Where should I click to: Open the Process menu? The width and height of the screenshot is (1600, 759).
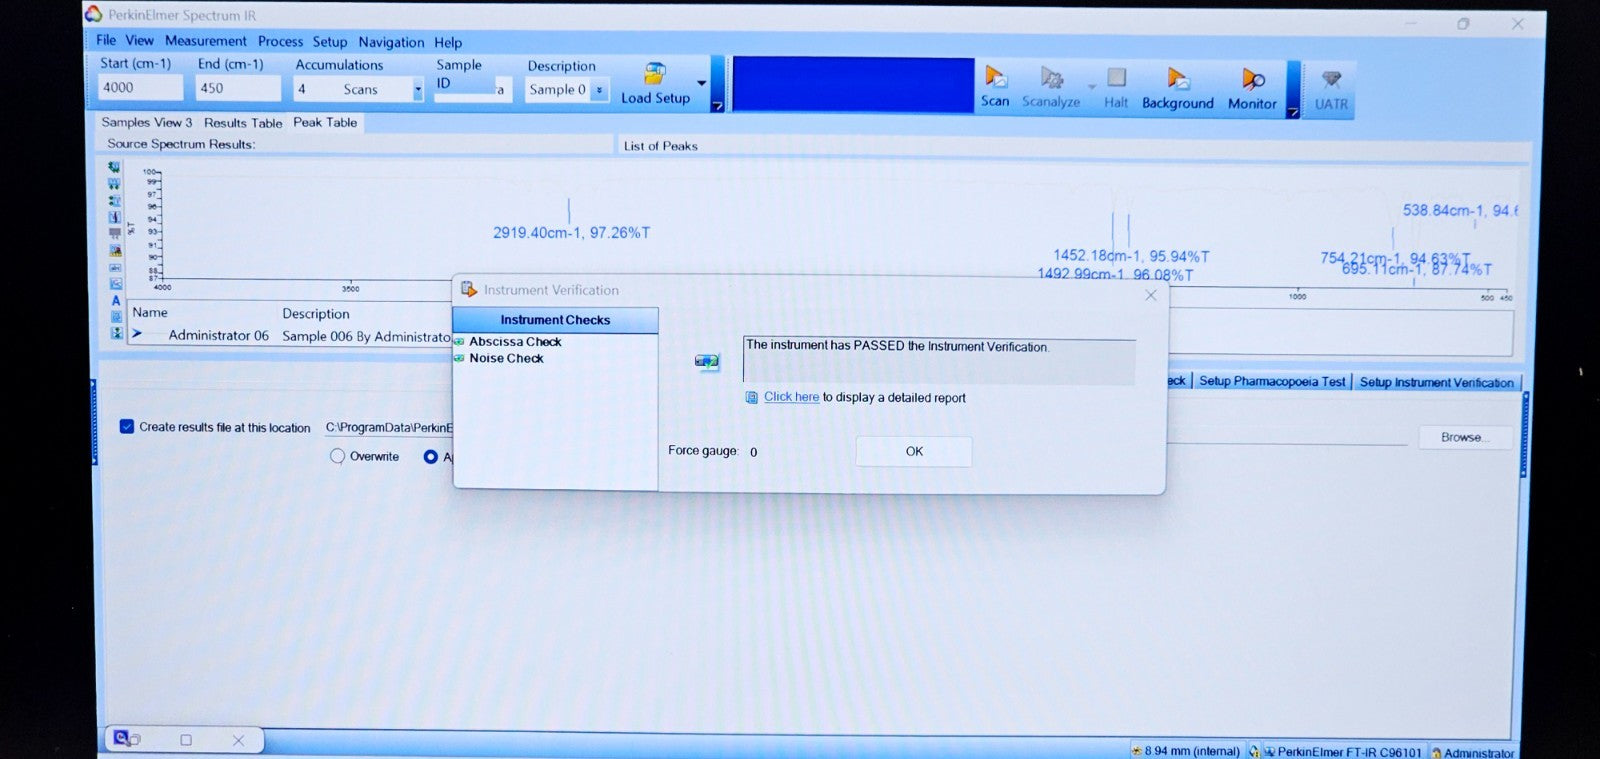click(x=280, y=41)
